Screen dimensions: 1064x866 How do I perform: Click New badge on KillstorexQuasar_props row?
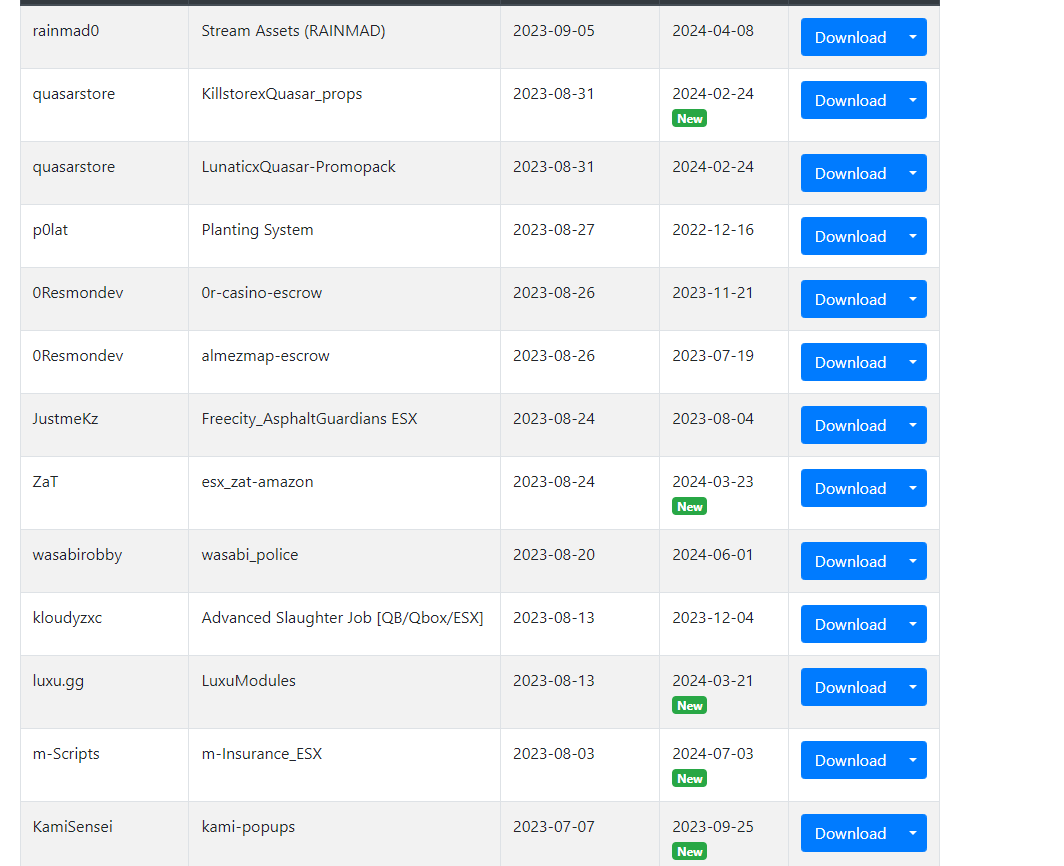(689, 119)
